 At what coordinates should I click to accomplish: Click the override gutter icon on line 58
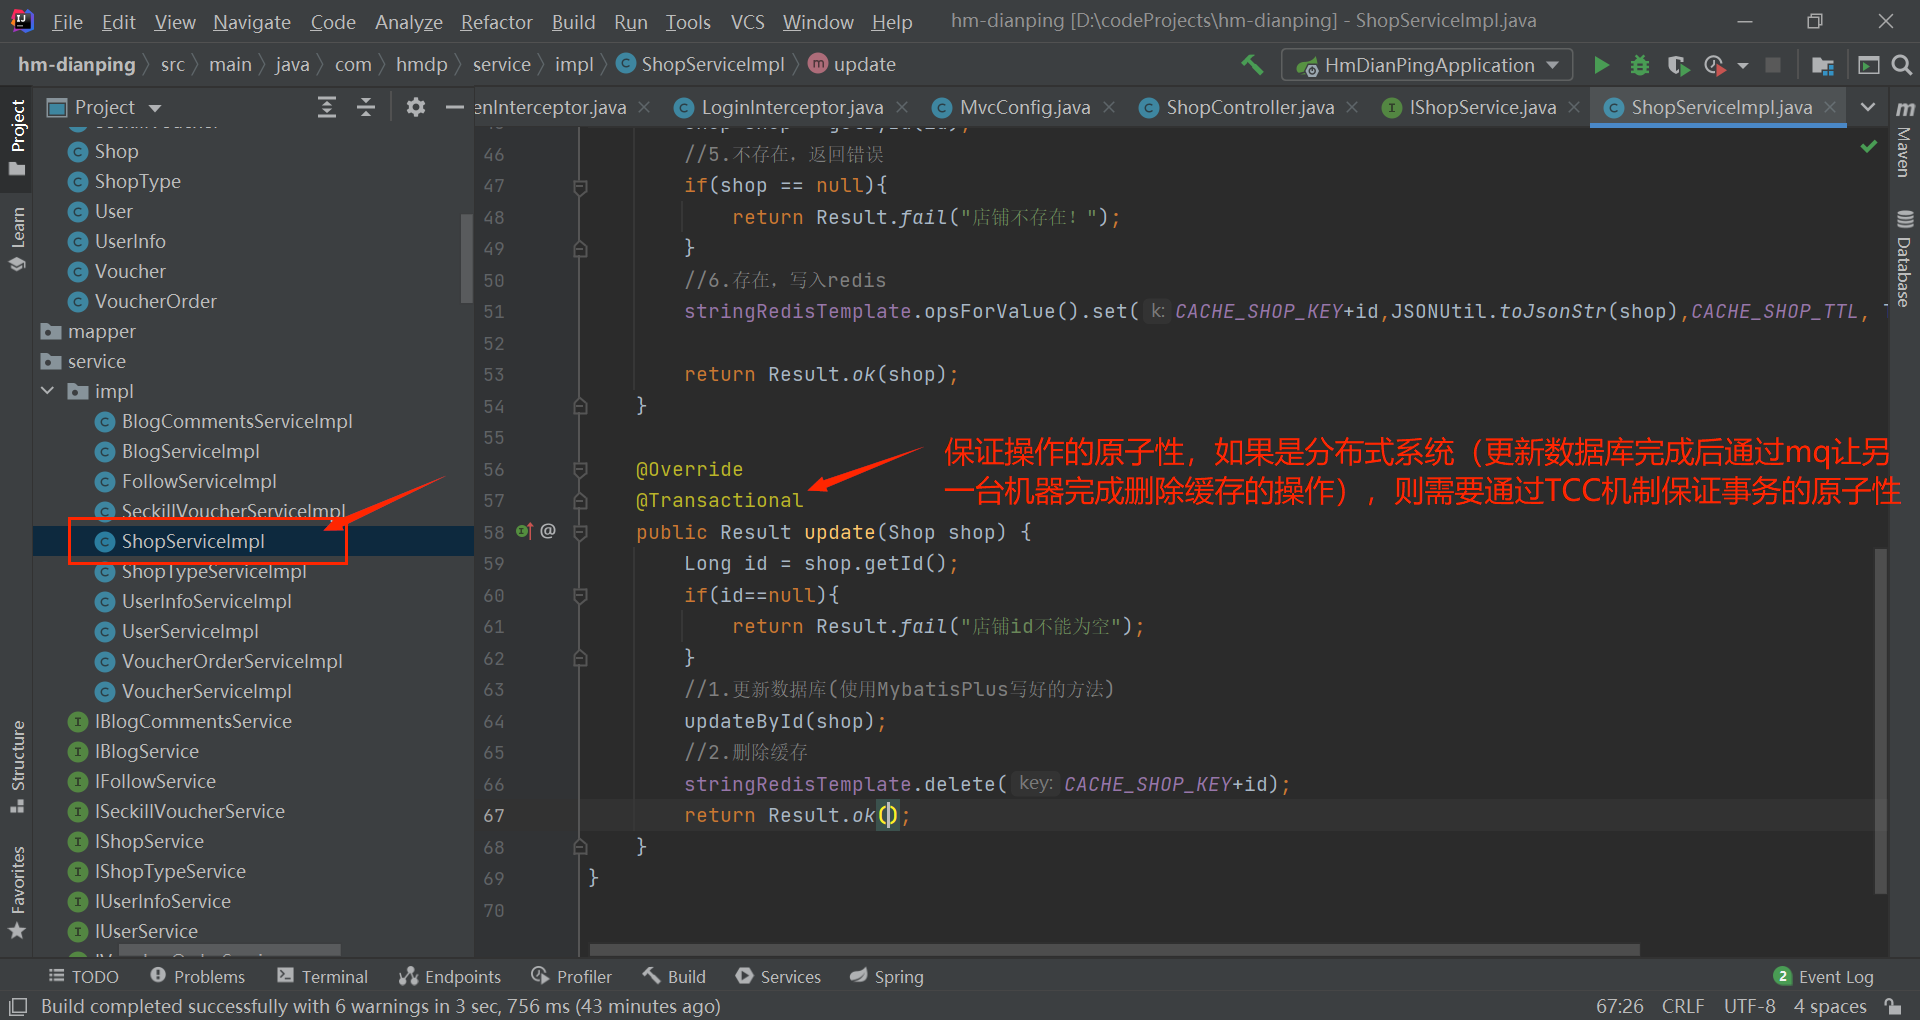click(x=524, y=531)
